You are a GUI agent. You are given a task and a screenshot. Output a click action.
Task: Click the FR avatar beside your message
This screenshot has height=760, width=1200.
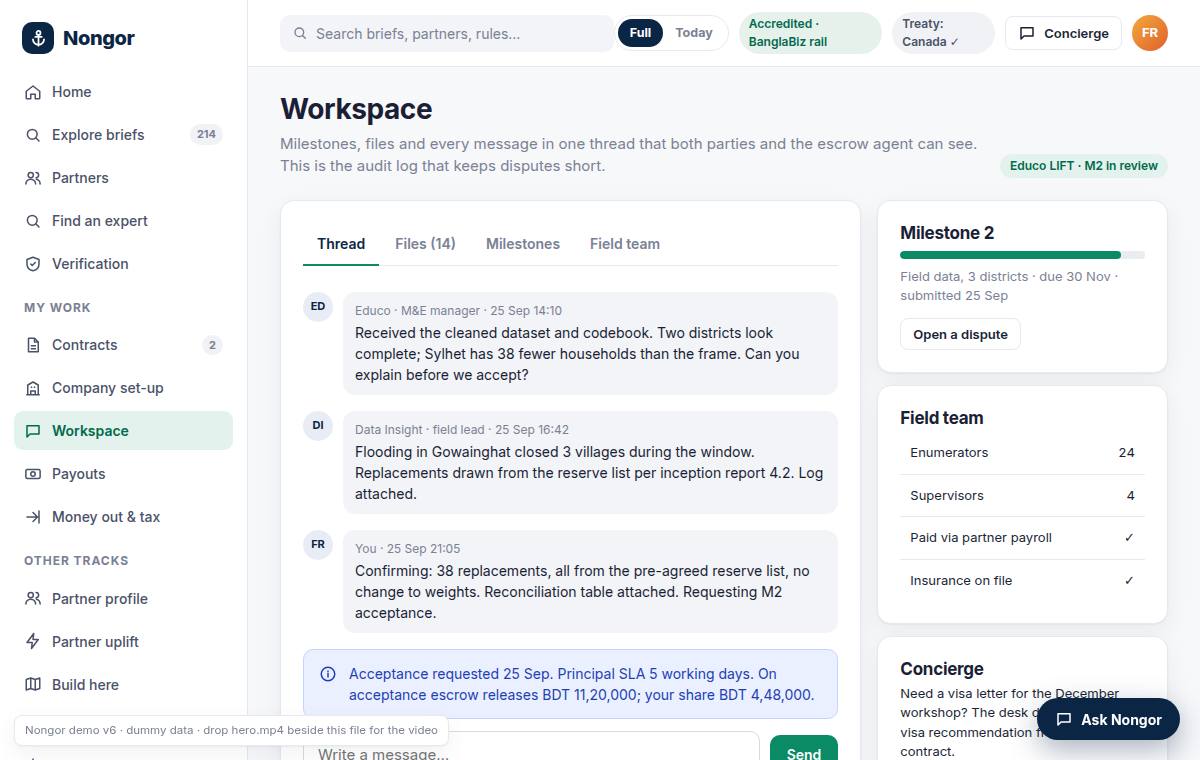318,544
